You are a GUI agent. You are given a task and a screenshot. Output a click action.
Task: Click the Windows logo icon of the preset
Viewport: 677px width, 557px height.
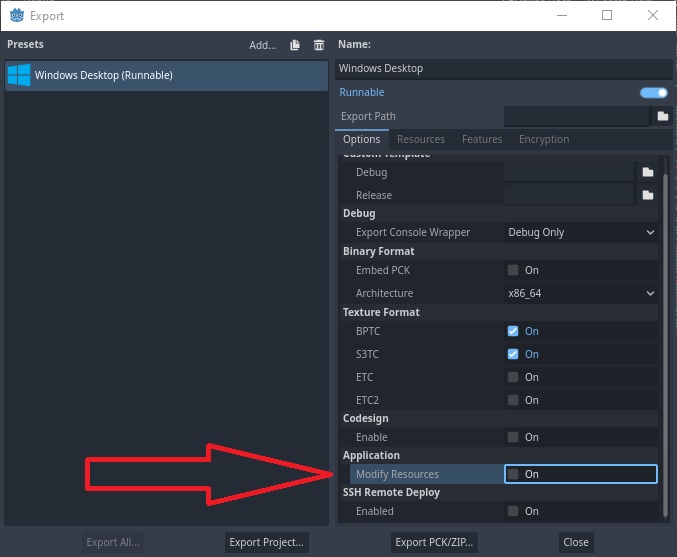19,75
